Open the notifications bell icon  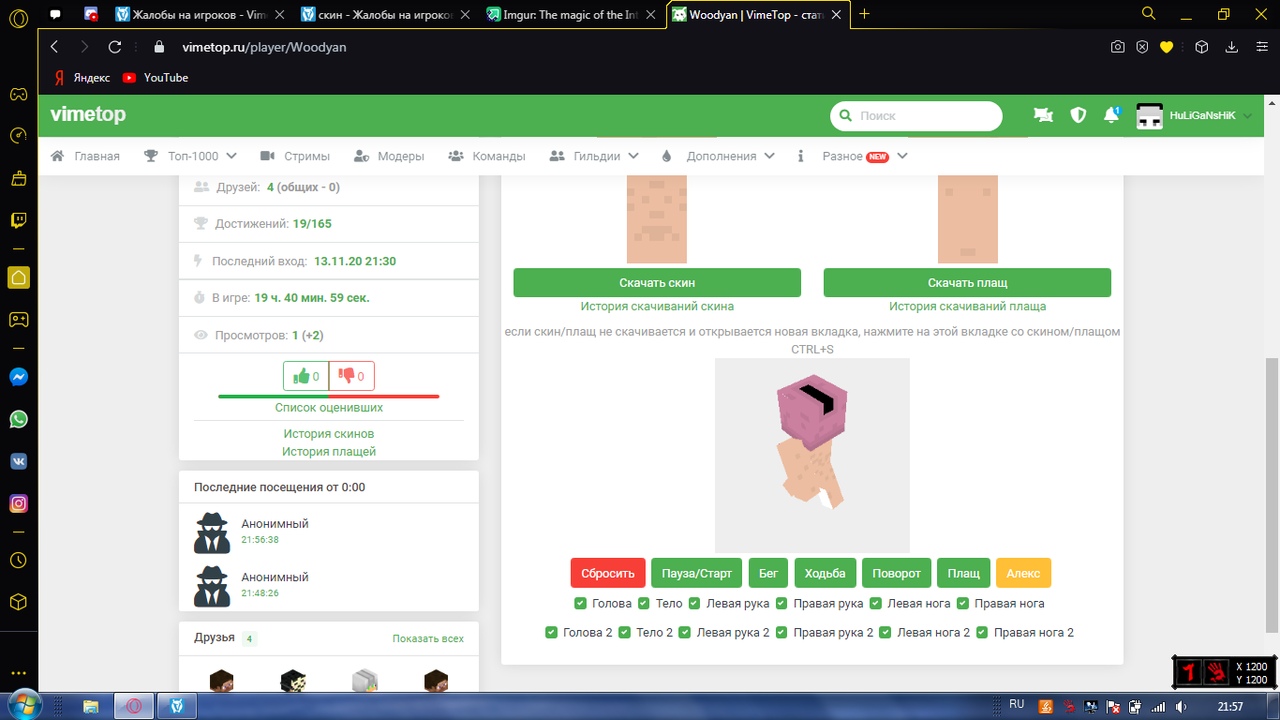[1111, 115]
